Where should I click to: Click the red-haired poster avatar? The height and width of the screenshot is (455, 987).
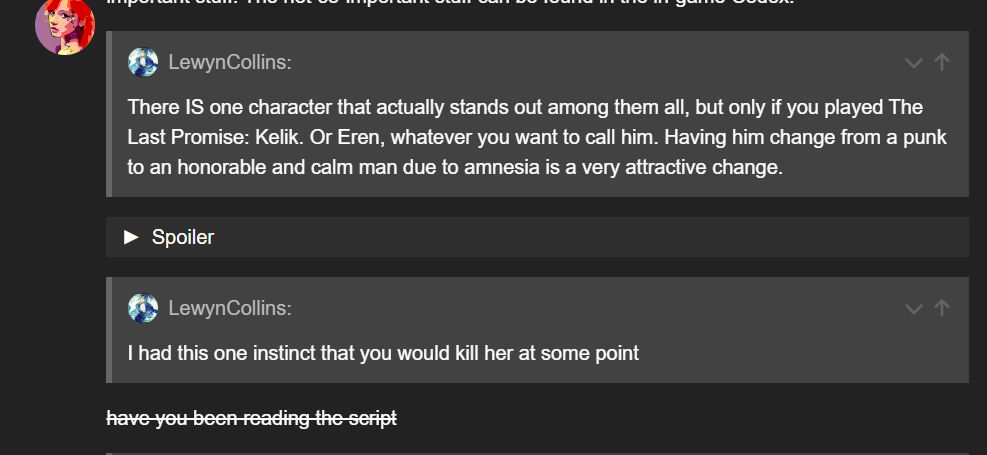coord(65,25)
